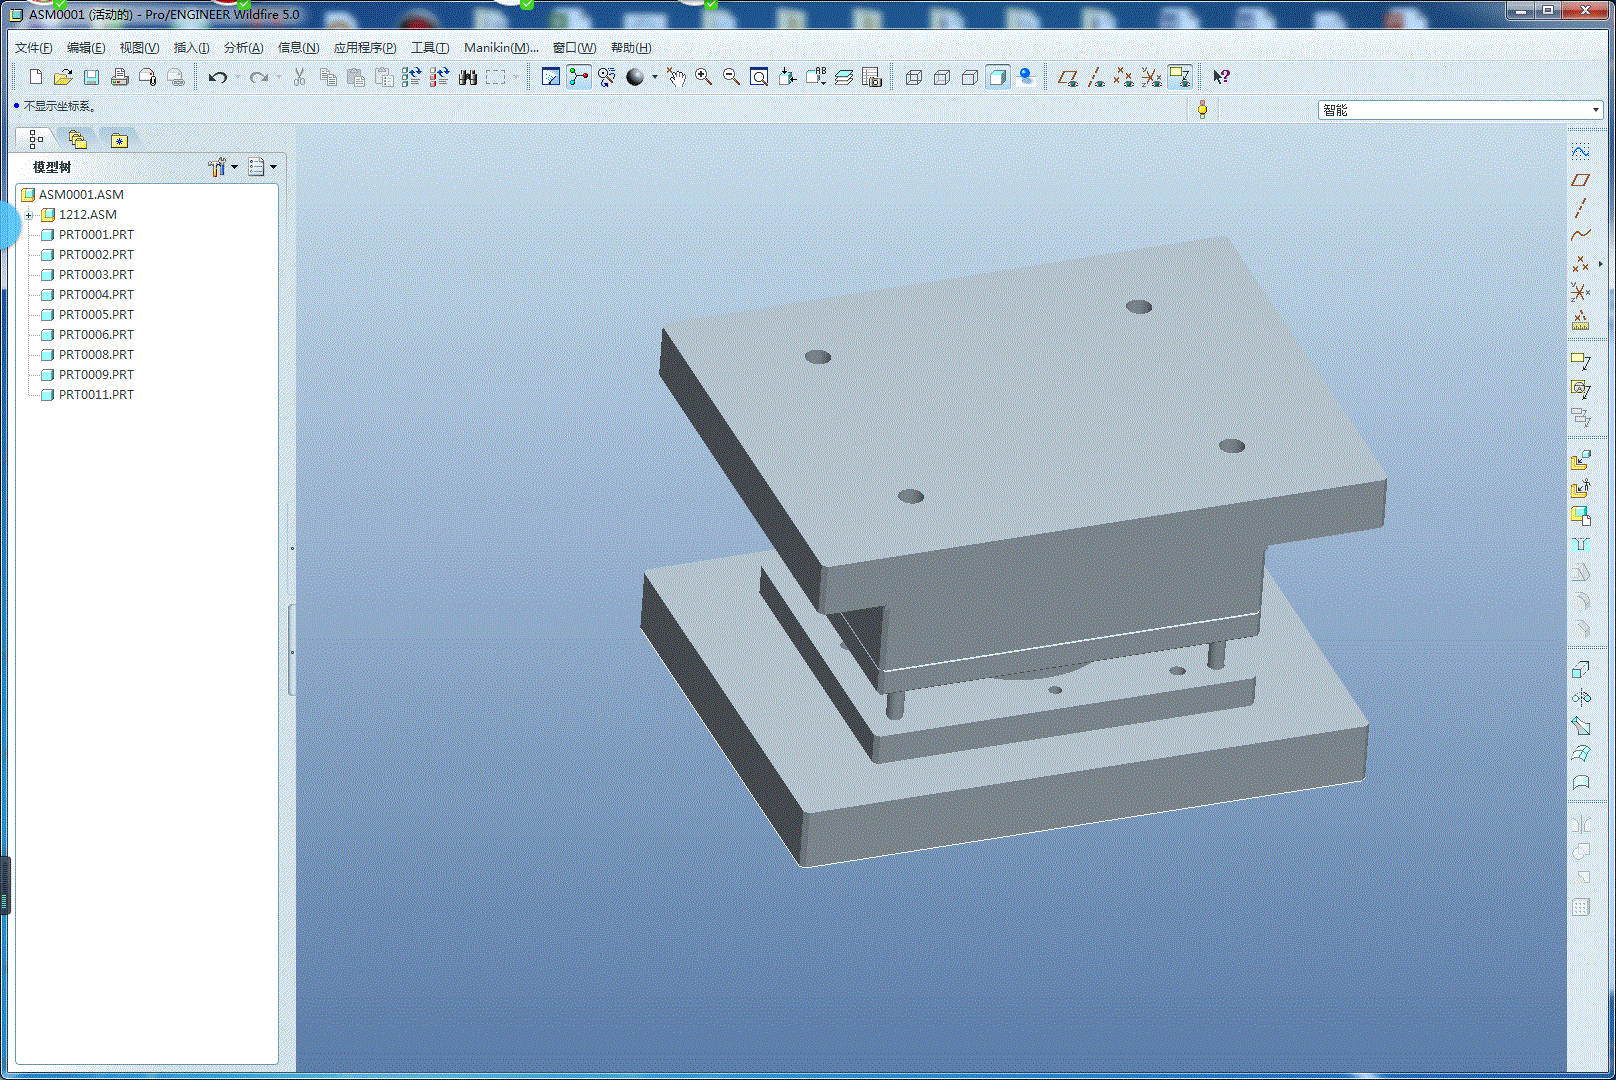This screenshot has height=1080, width=1616.
Task: Open the 分析(A) menu
Action: point(243,48)
